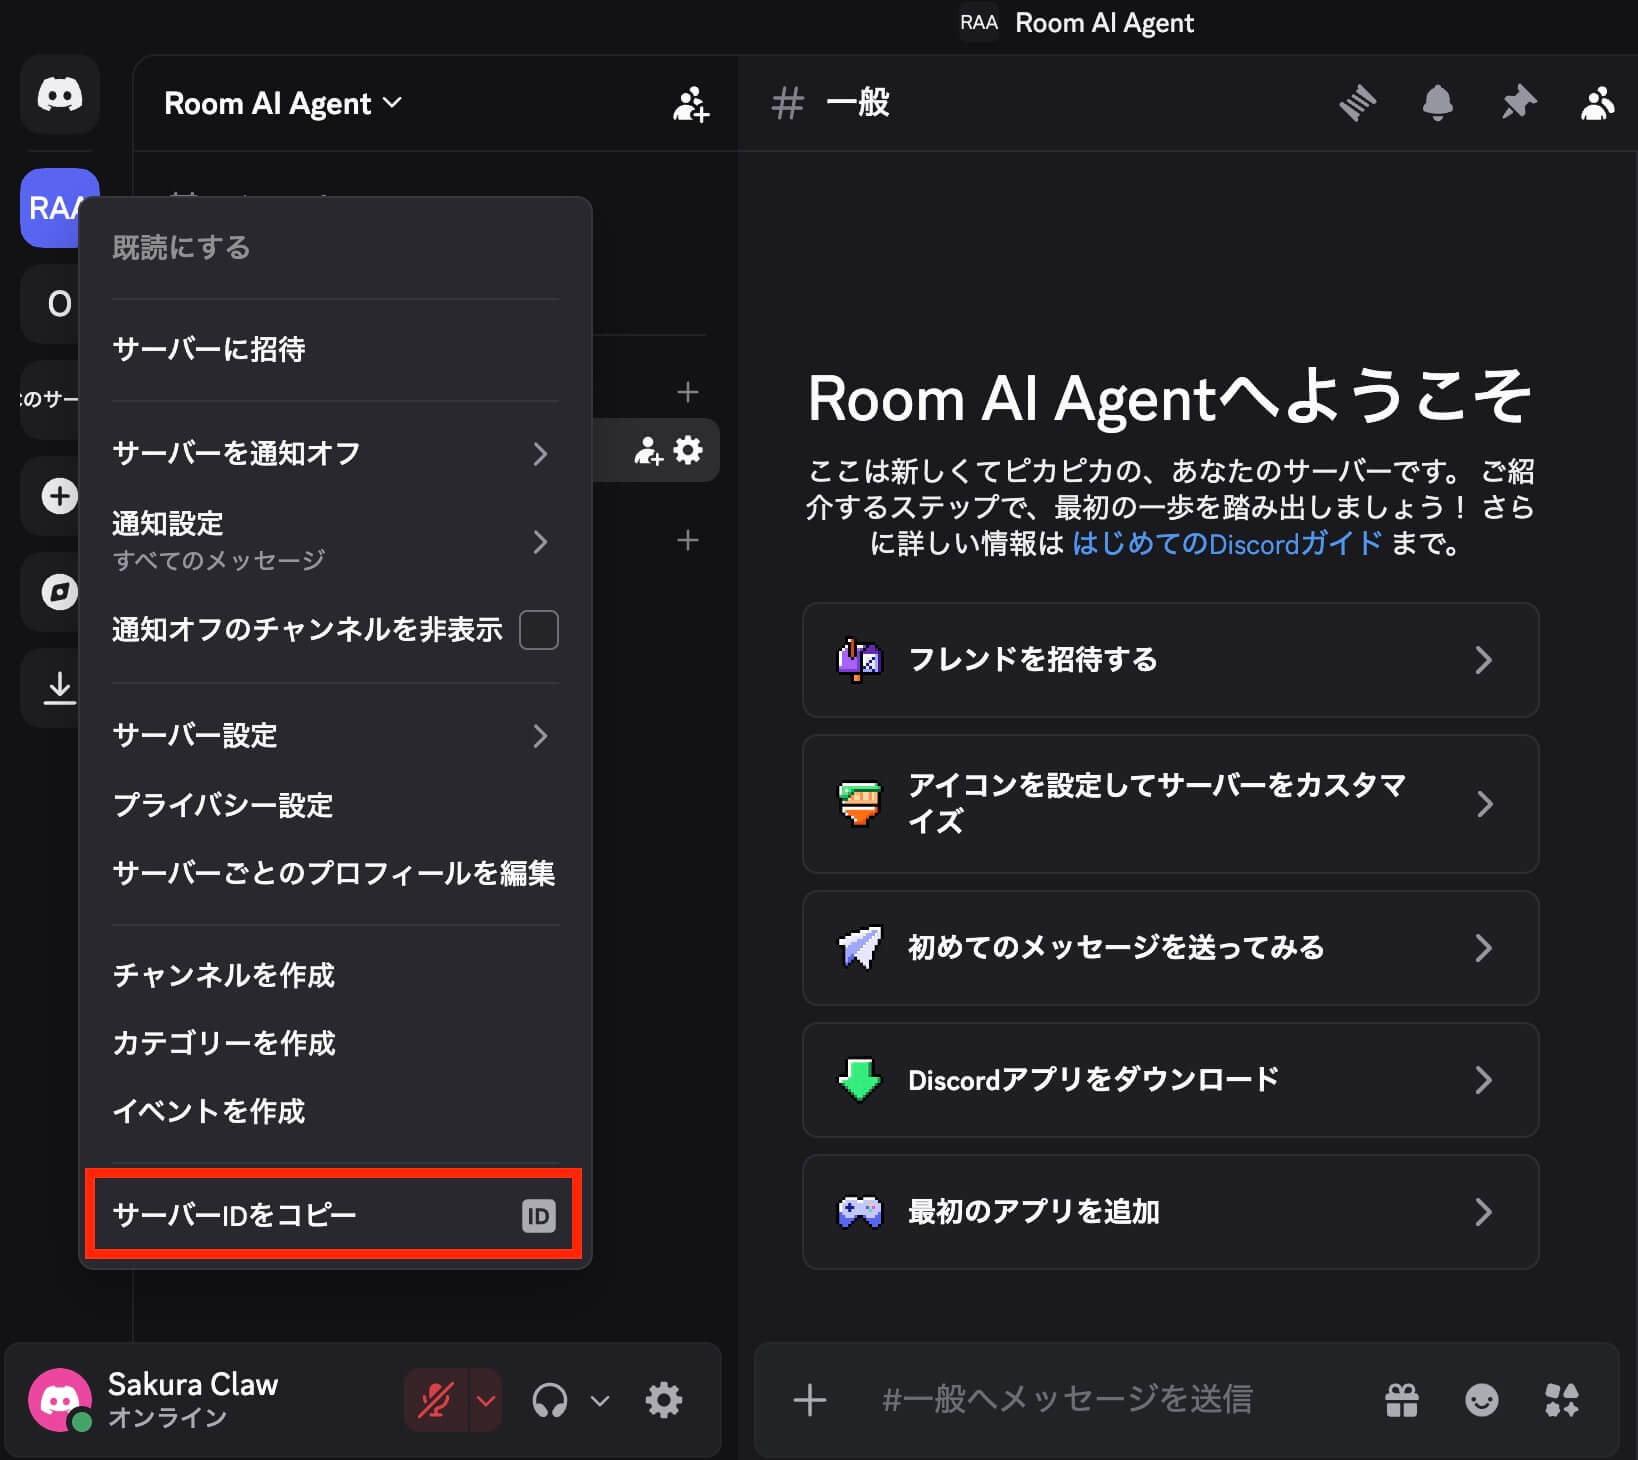Show pinned messages with pin icon
Screen dimensions: 1638x1460
click(1518, 103)
